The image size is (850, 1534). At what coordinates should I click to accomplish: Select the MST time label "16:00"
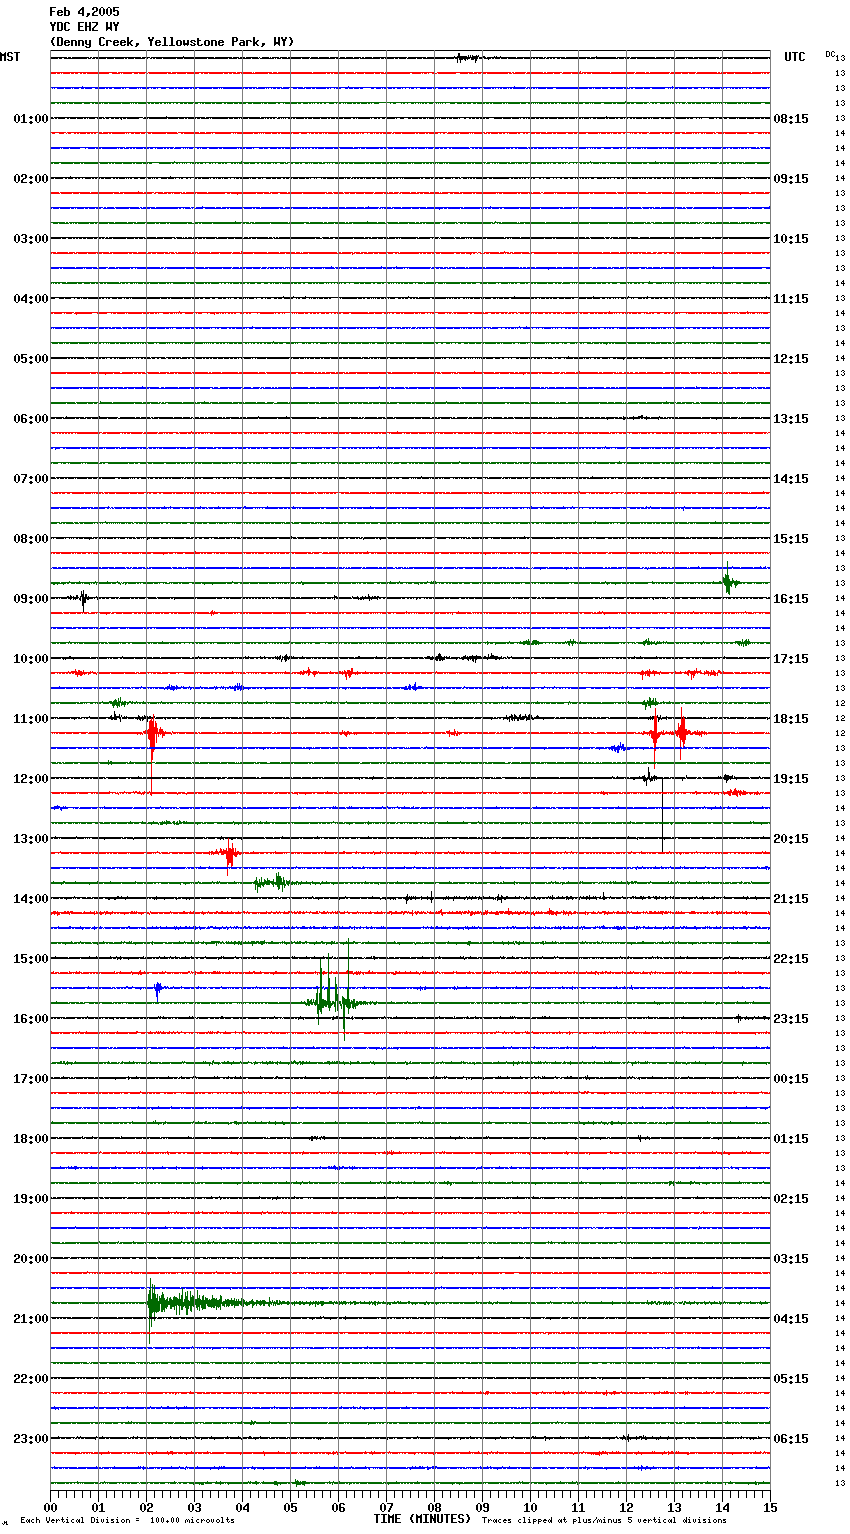[31, 1019]
